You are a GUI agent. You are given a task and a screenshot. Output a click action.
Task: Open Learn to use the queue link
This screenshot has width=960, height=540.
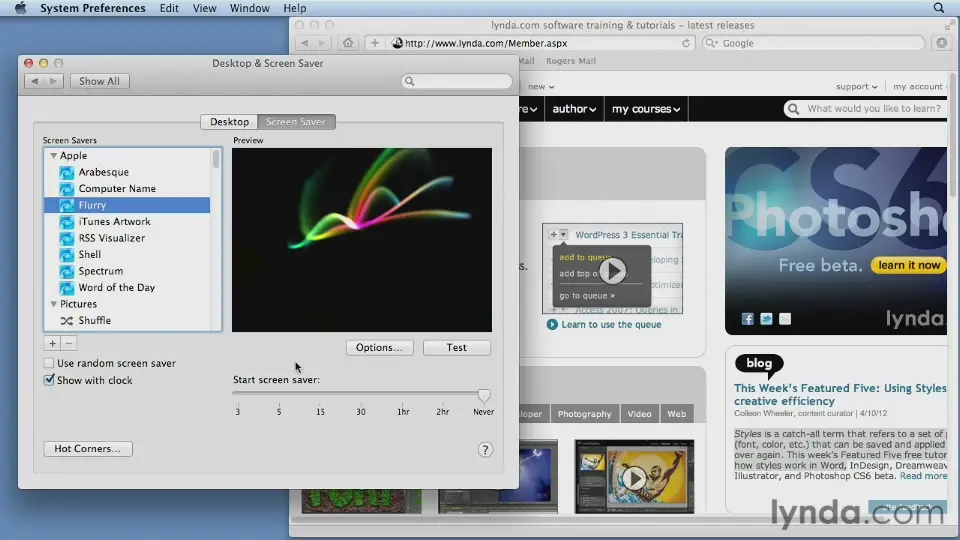(611, 324)
